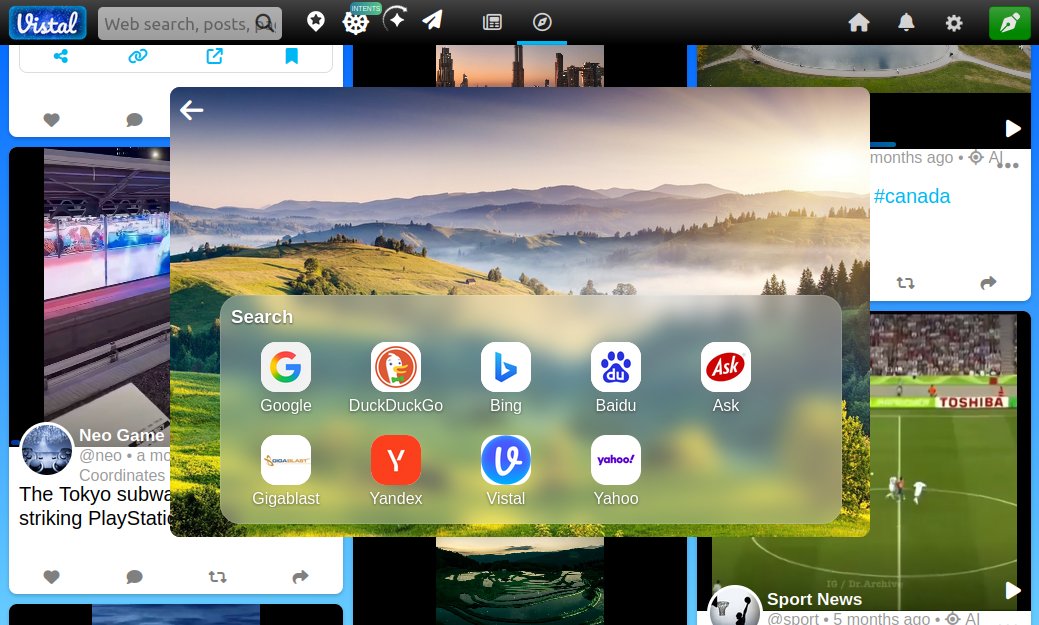This screenshot has height=625, width=1039.
Task: Like the top-left post with heart
Action: (x=52, y=120)
